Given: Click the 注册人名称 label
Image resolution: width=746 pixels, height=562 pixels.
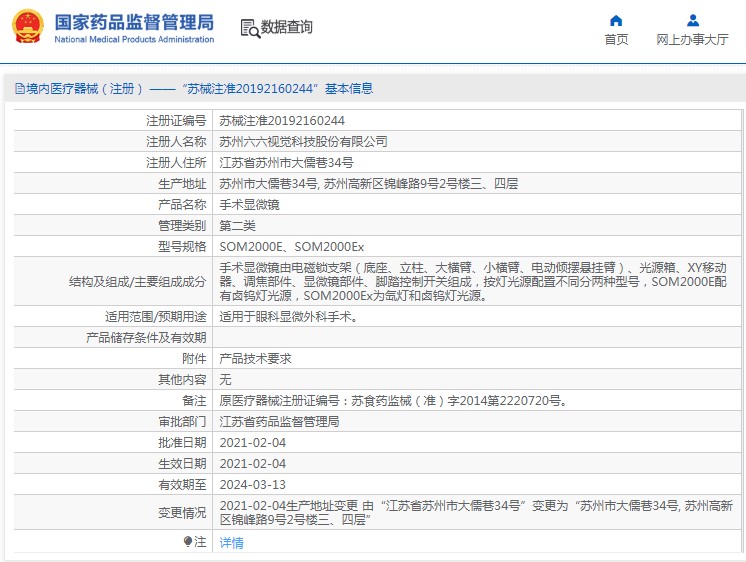Looking at the screenshot, I should click(176, 142).
